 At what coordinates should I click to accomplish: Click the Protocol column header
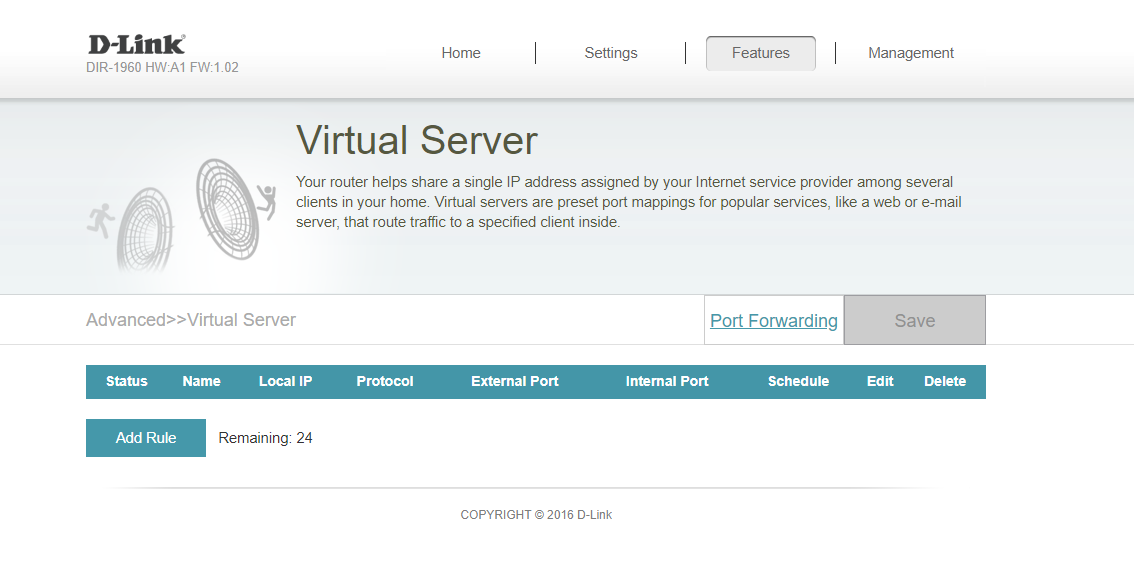(x=385, y=381)
